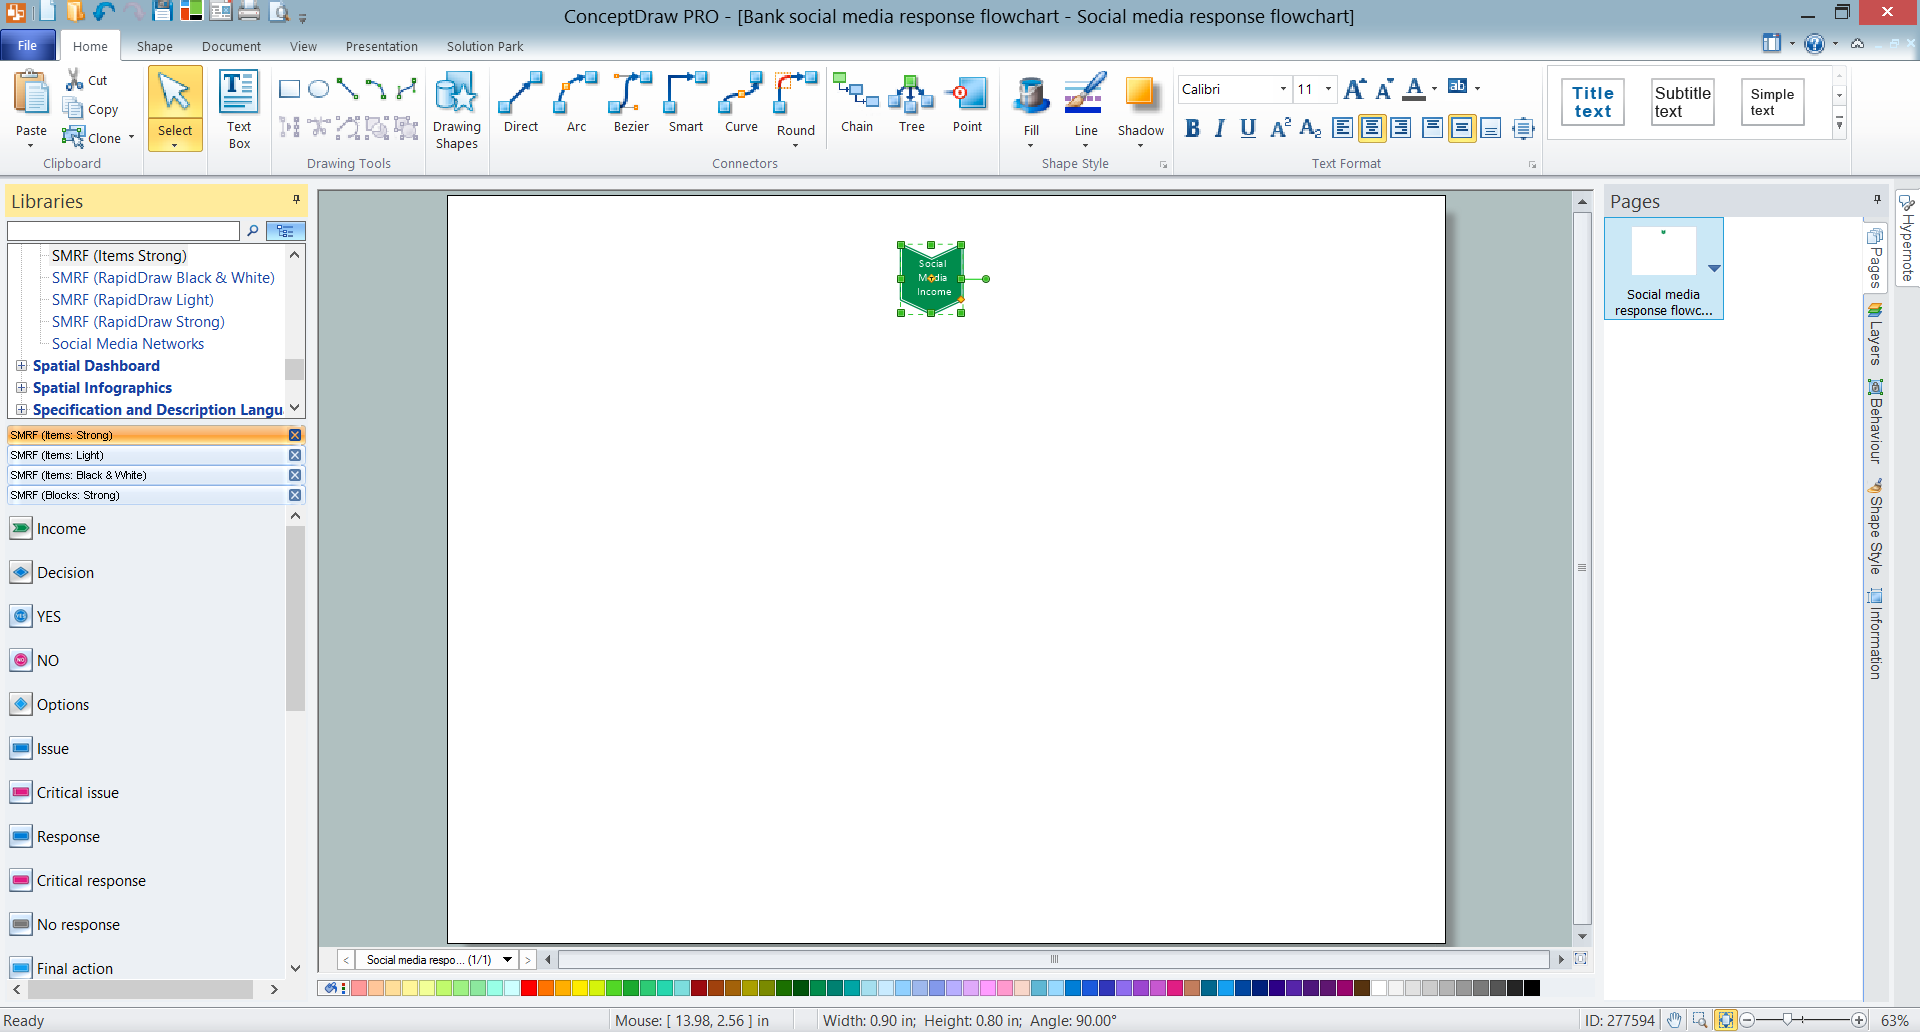Open the font name dropdown
The width and height of the screenshot is (1920, 1032).
1283,89
